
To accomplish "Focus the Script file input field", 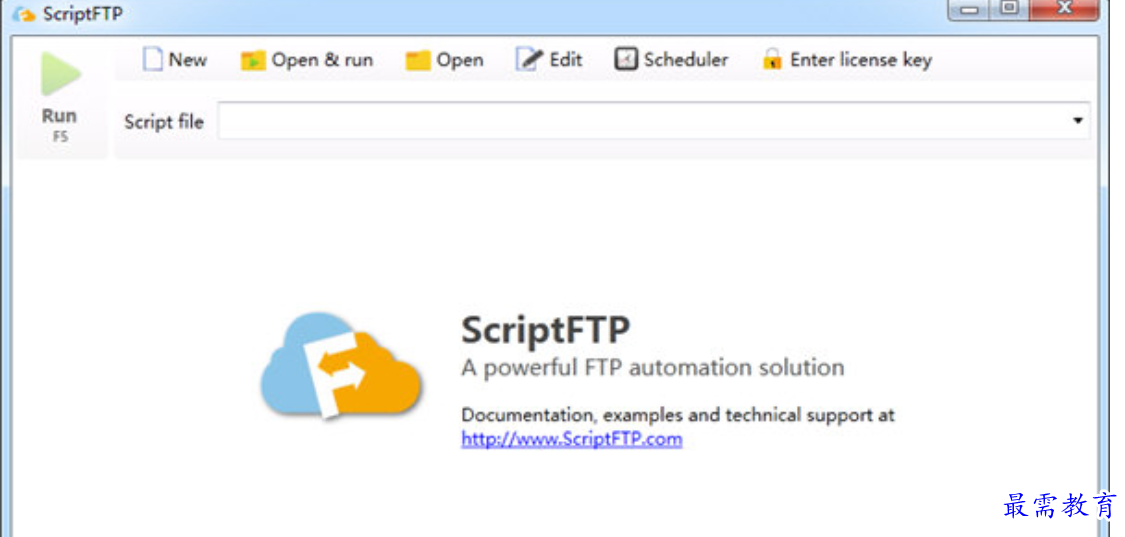I will [x=654, y=121].
